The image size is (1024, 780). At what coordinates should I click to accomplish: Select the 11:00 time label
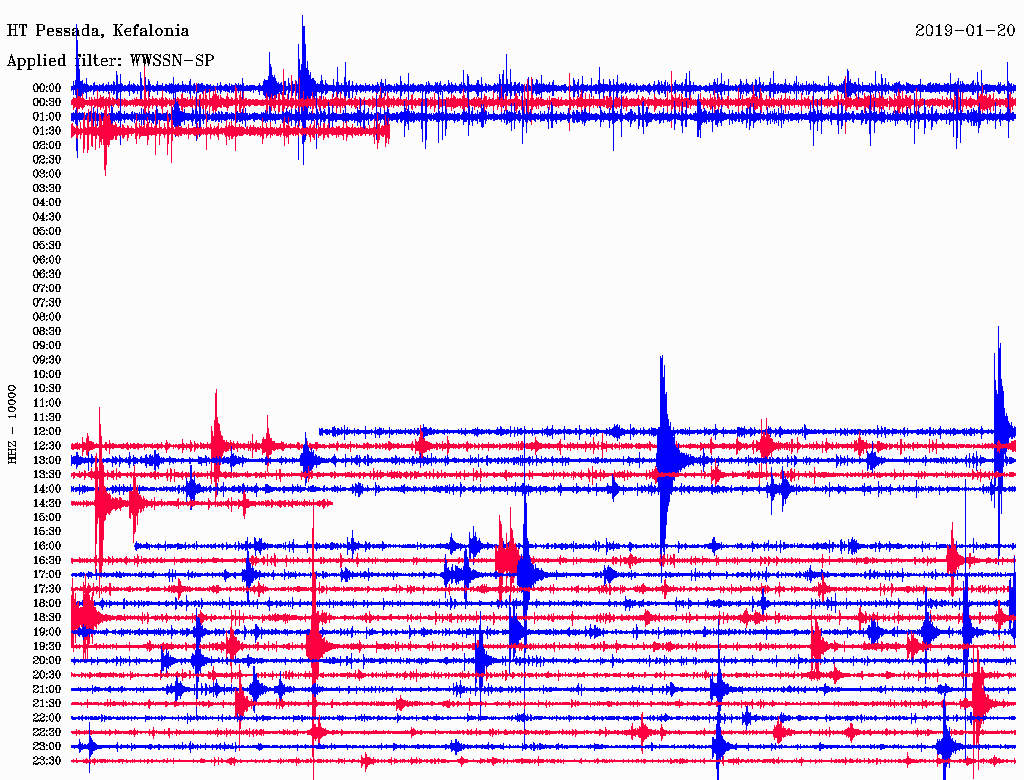click(x=47, y=403)
